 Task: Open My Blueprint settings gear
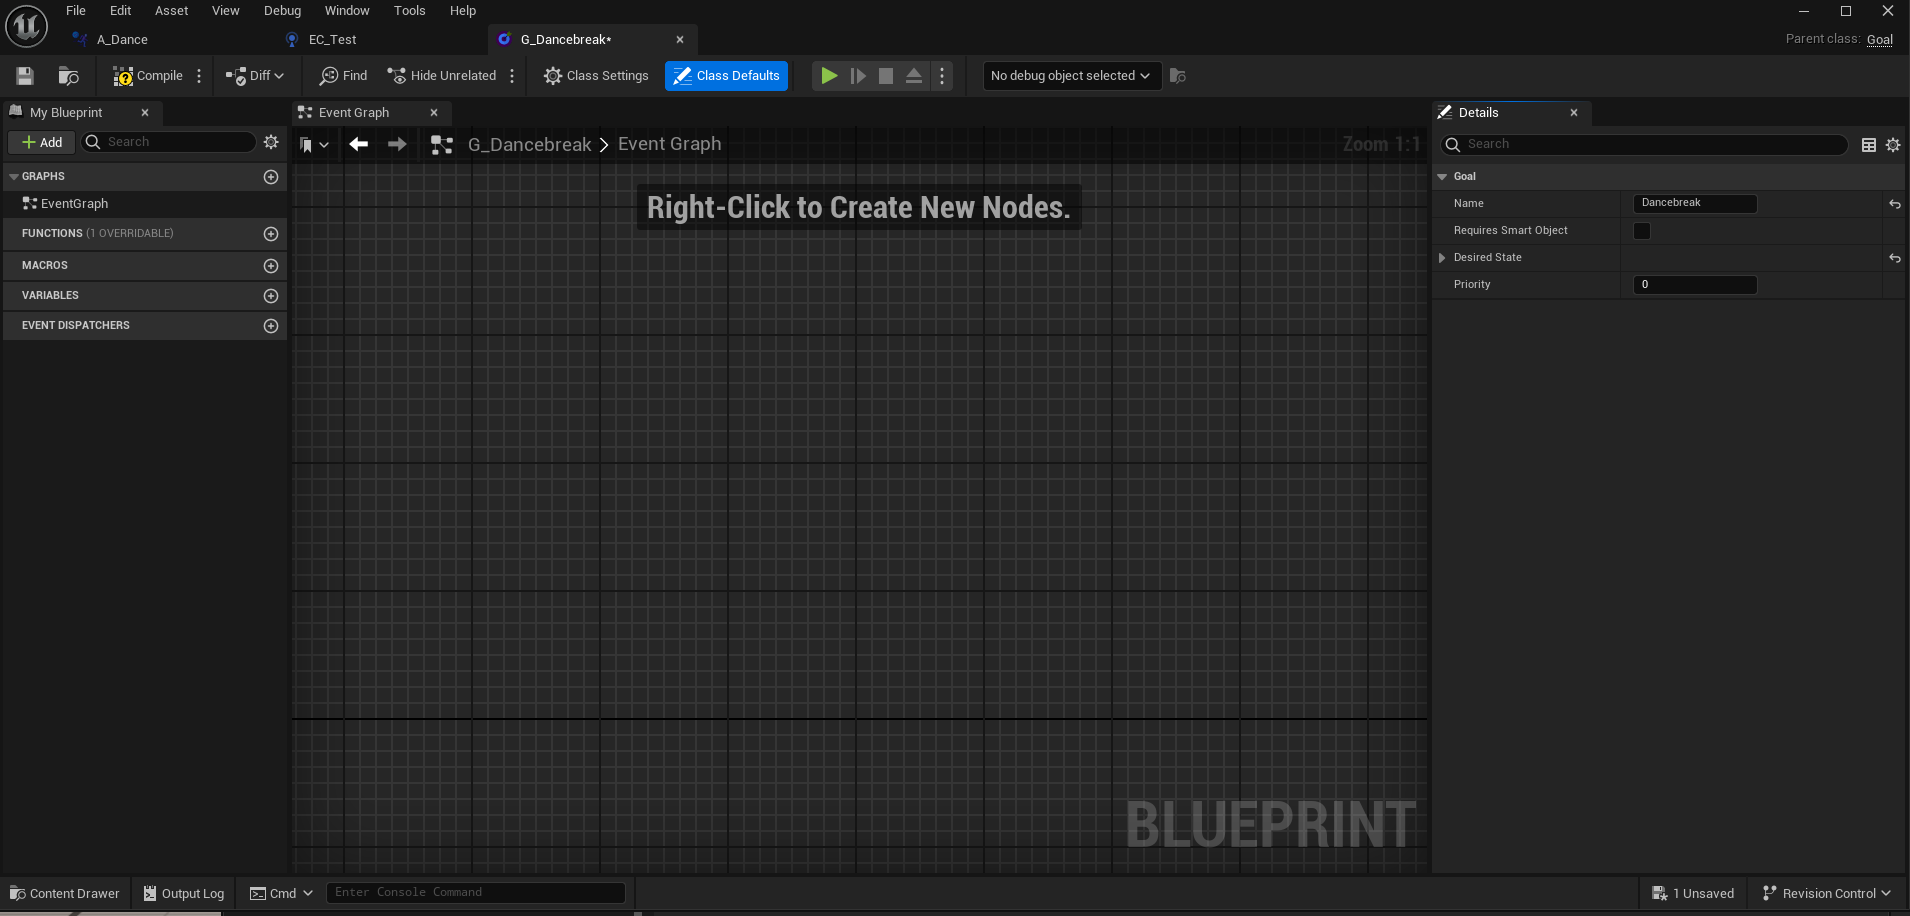271,142
